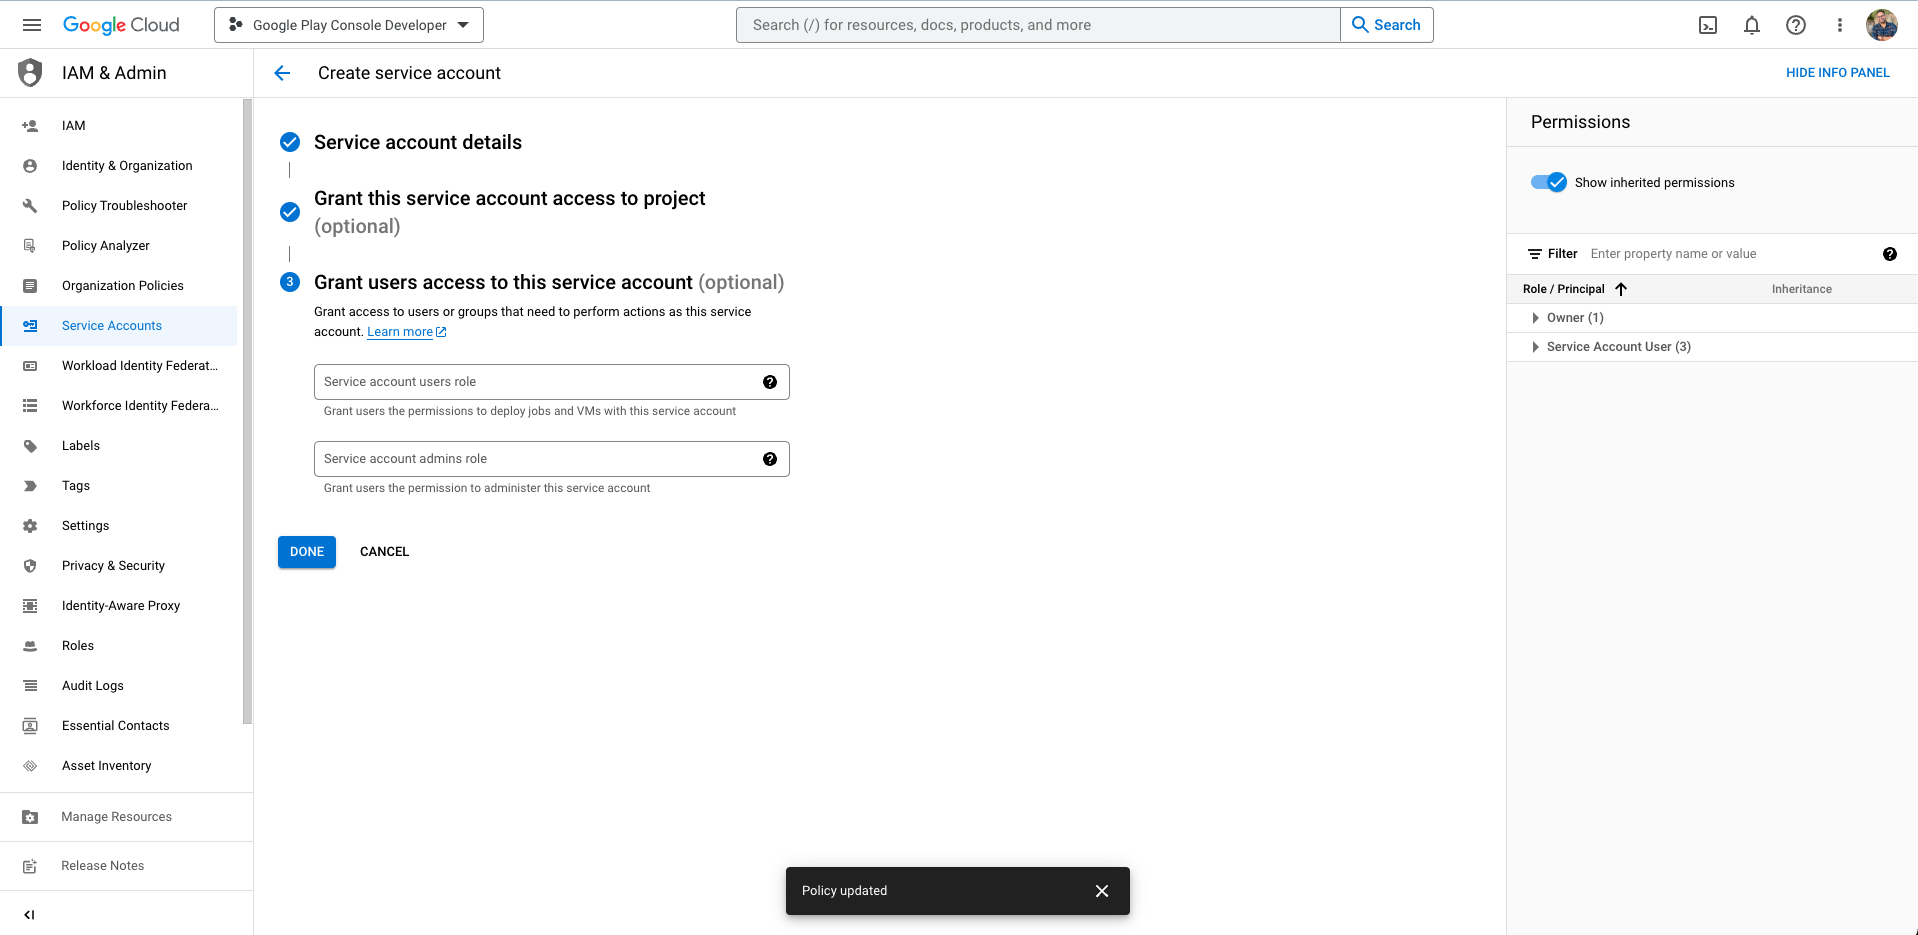Viewport: 1918px width, 935px height.
Task: Open the three-dot settings and utilities menu
Action: pos(1840,25)
